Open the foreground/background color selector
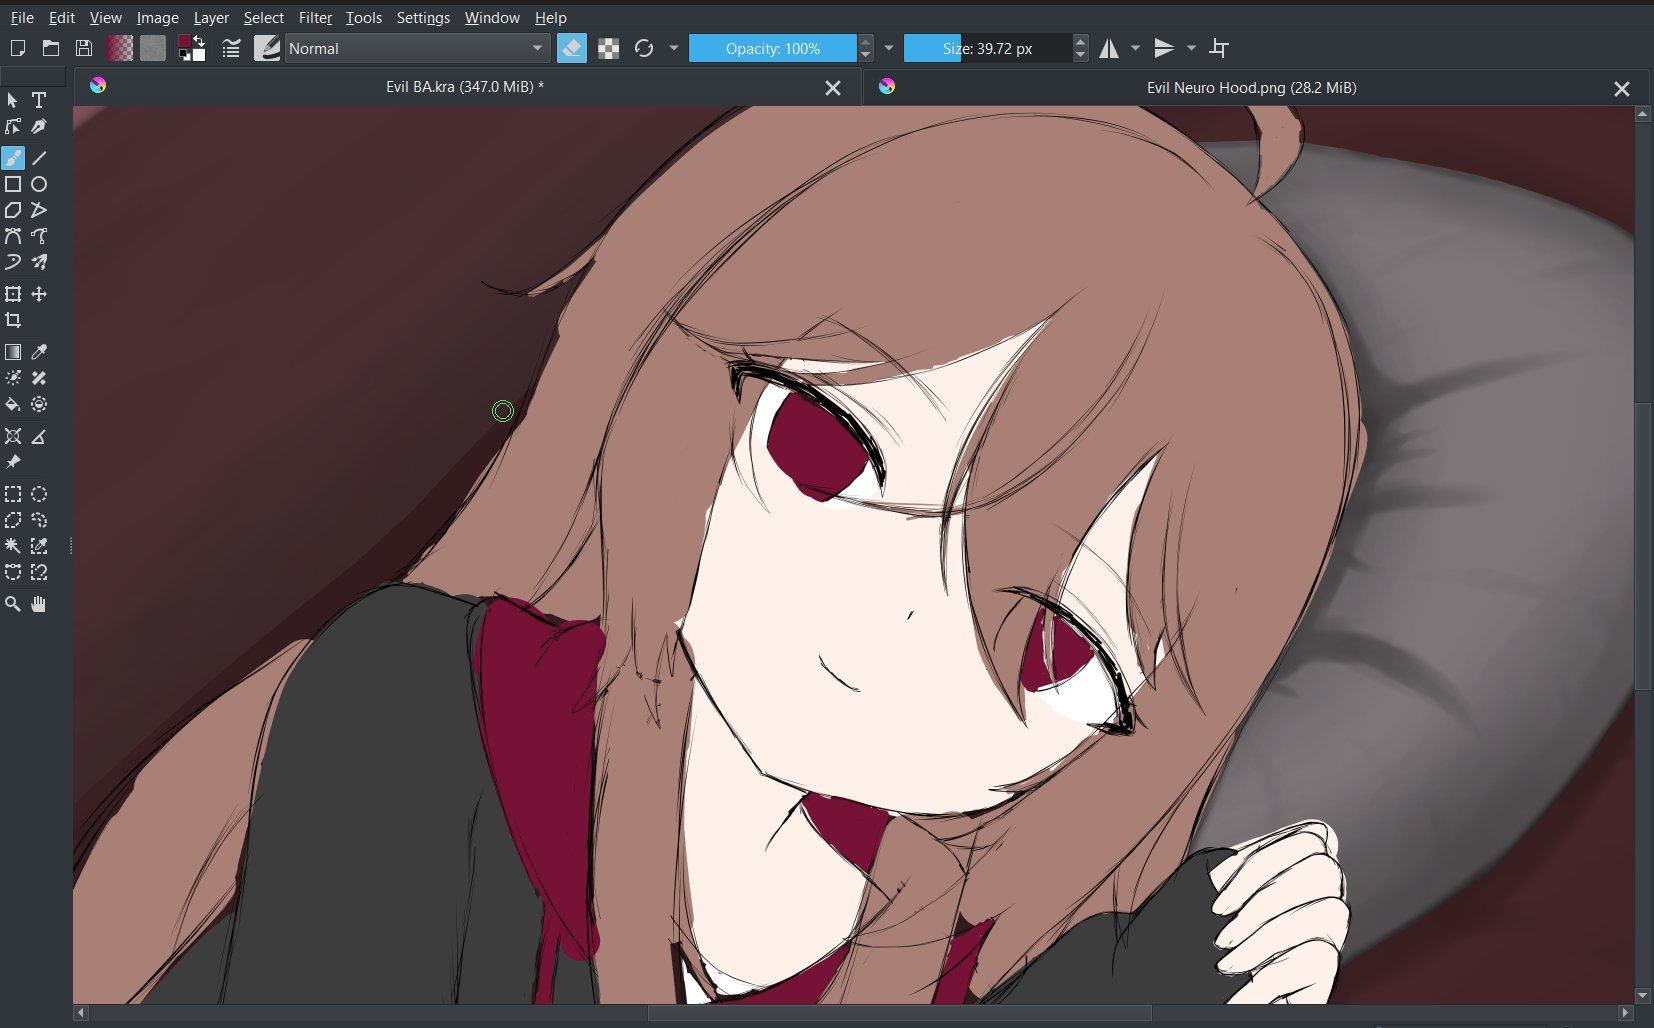 [191, 48]
